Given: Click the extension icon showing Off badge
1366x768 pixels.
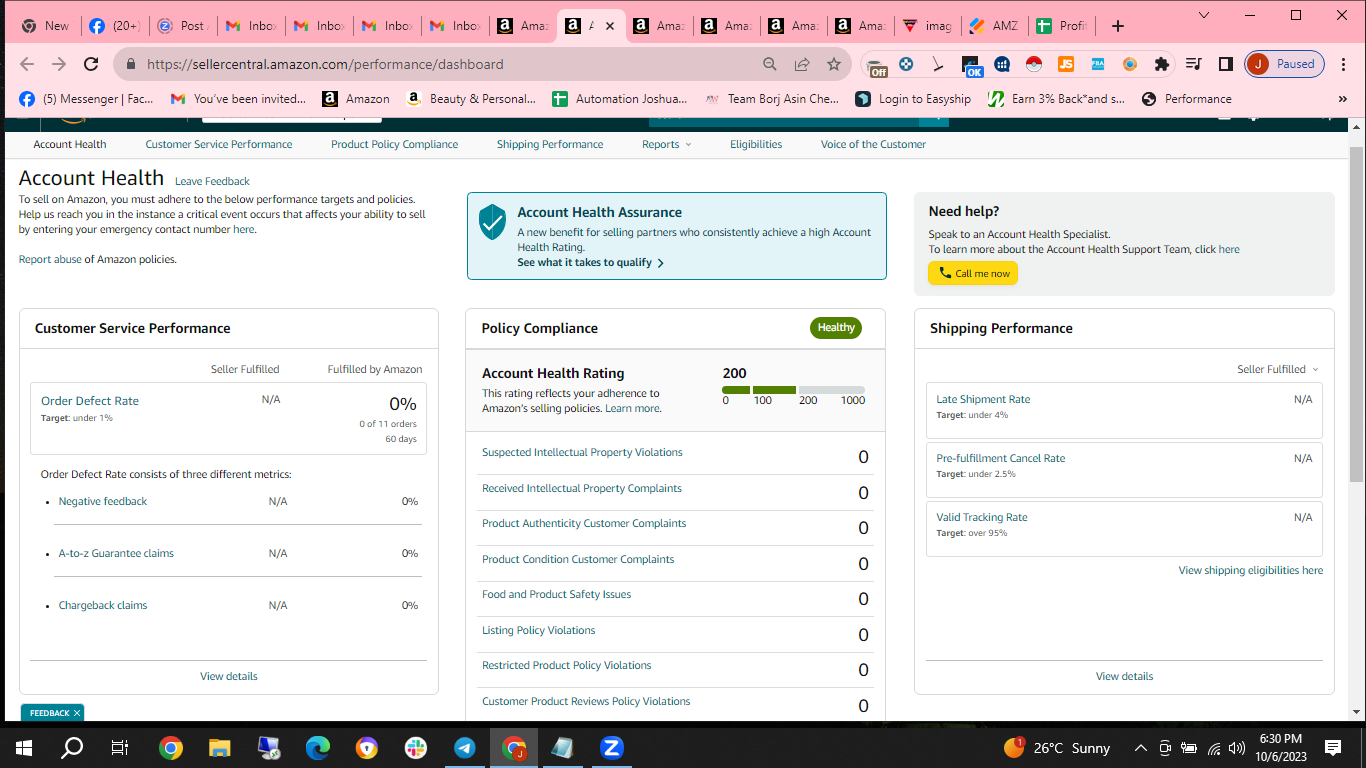Looking at the screenshot, I should click(x=878, y=66).
